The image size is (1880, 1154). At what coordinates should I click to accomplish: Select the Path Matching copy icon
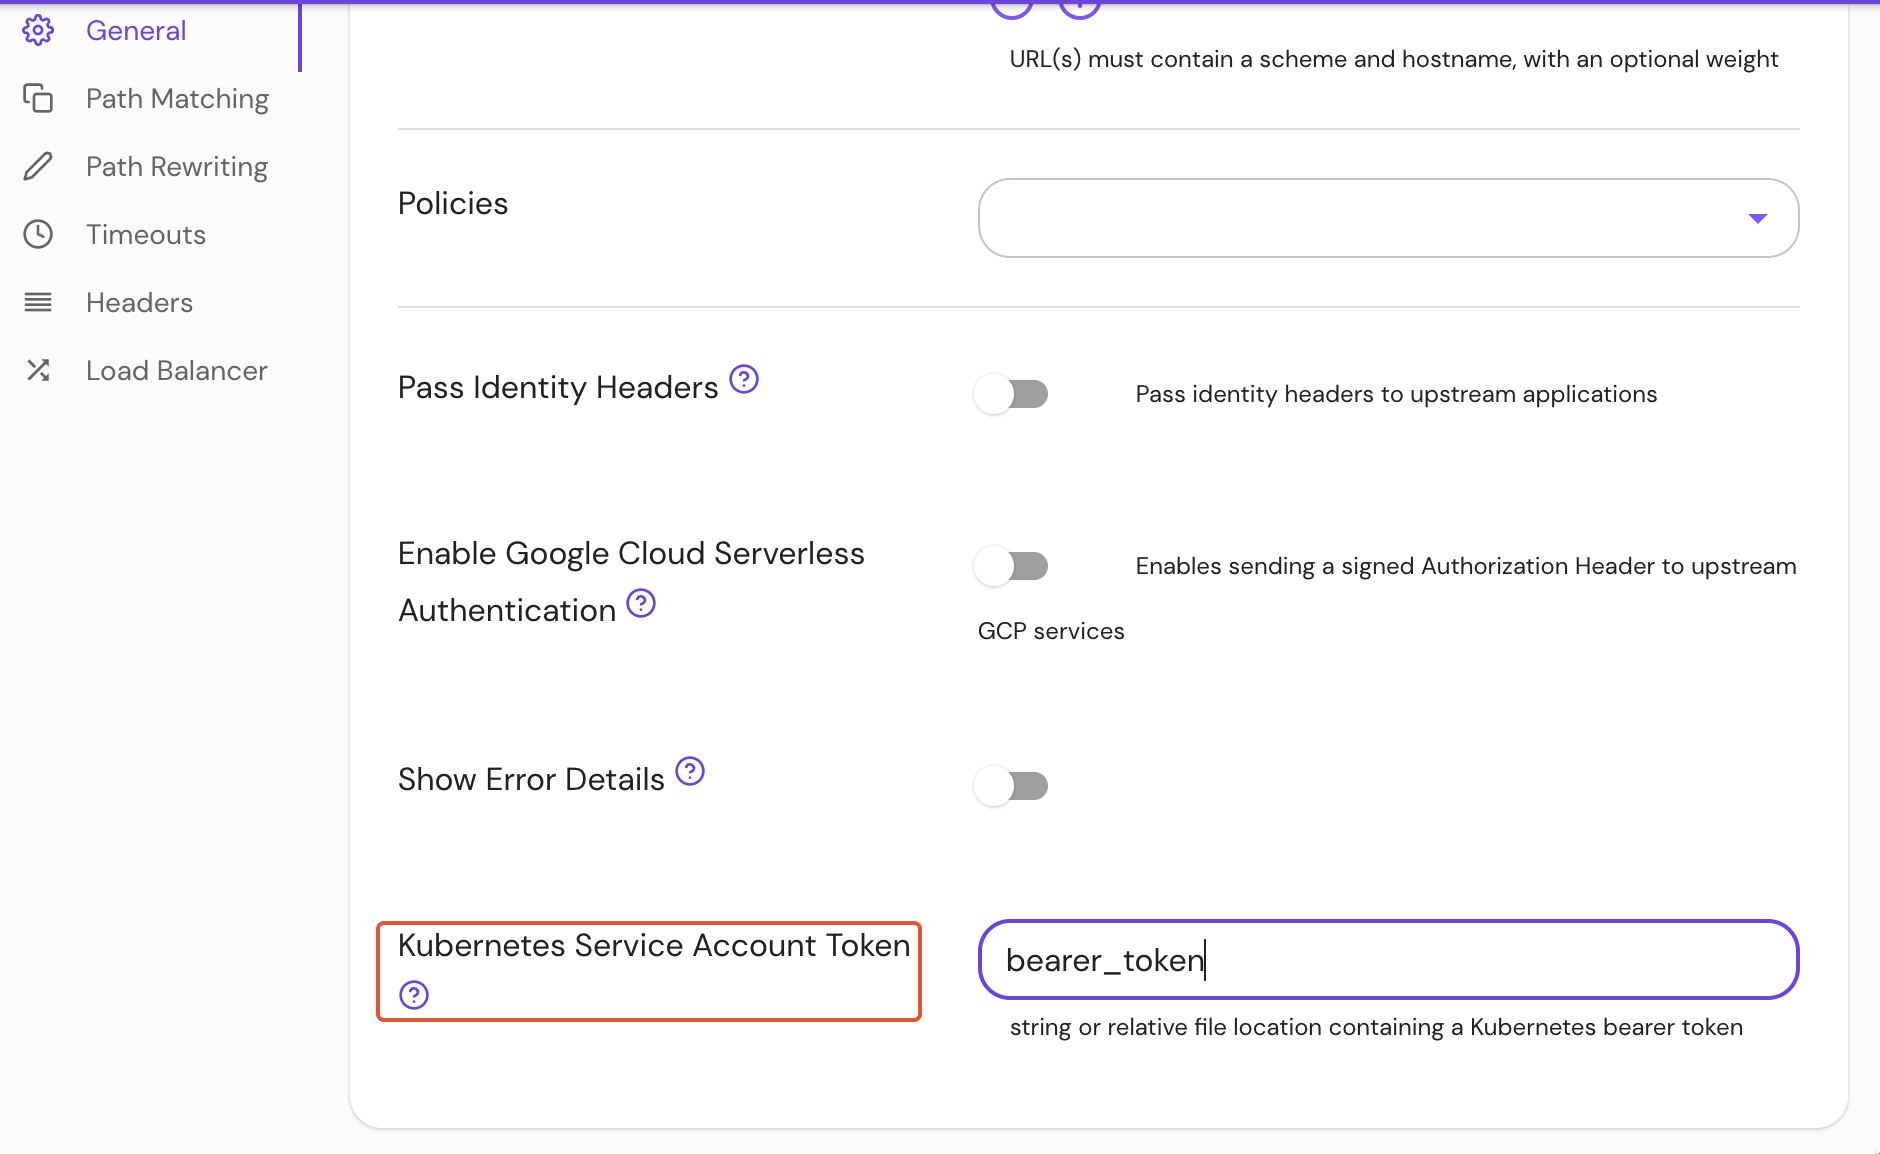coord(38,98)
